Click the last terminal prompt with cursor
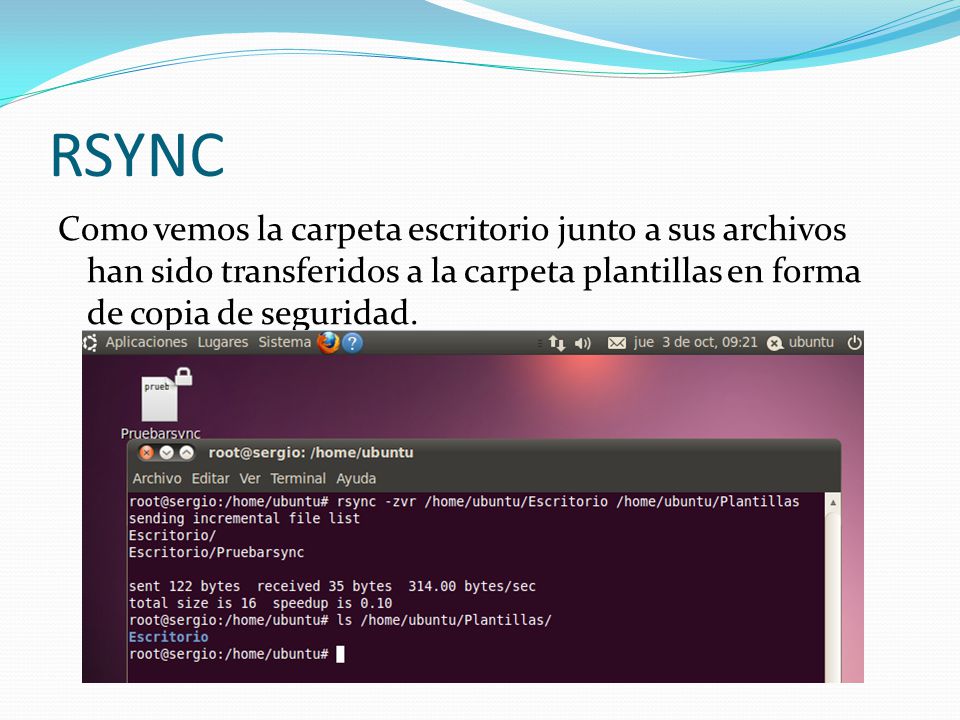Viewport: 960px width, 720px height. pos(236,654)
